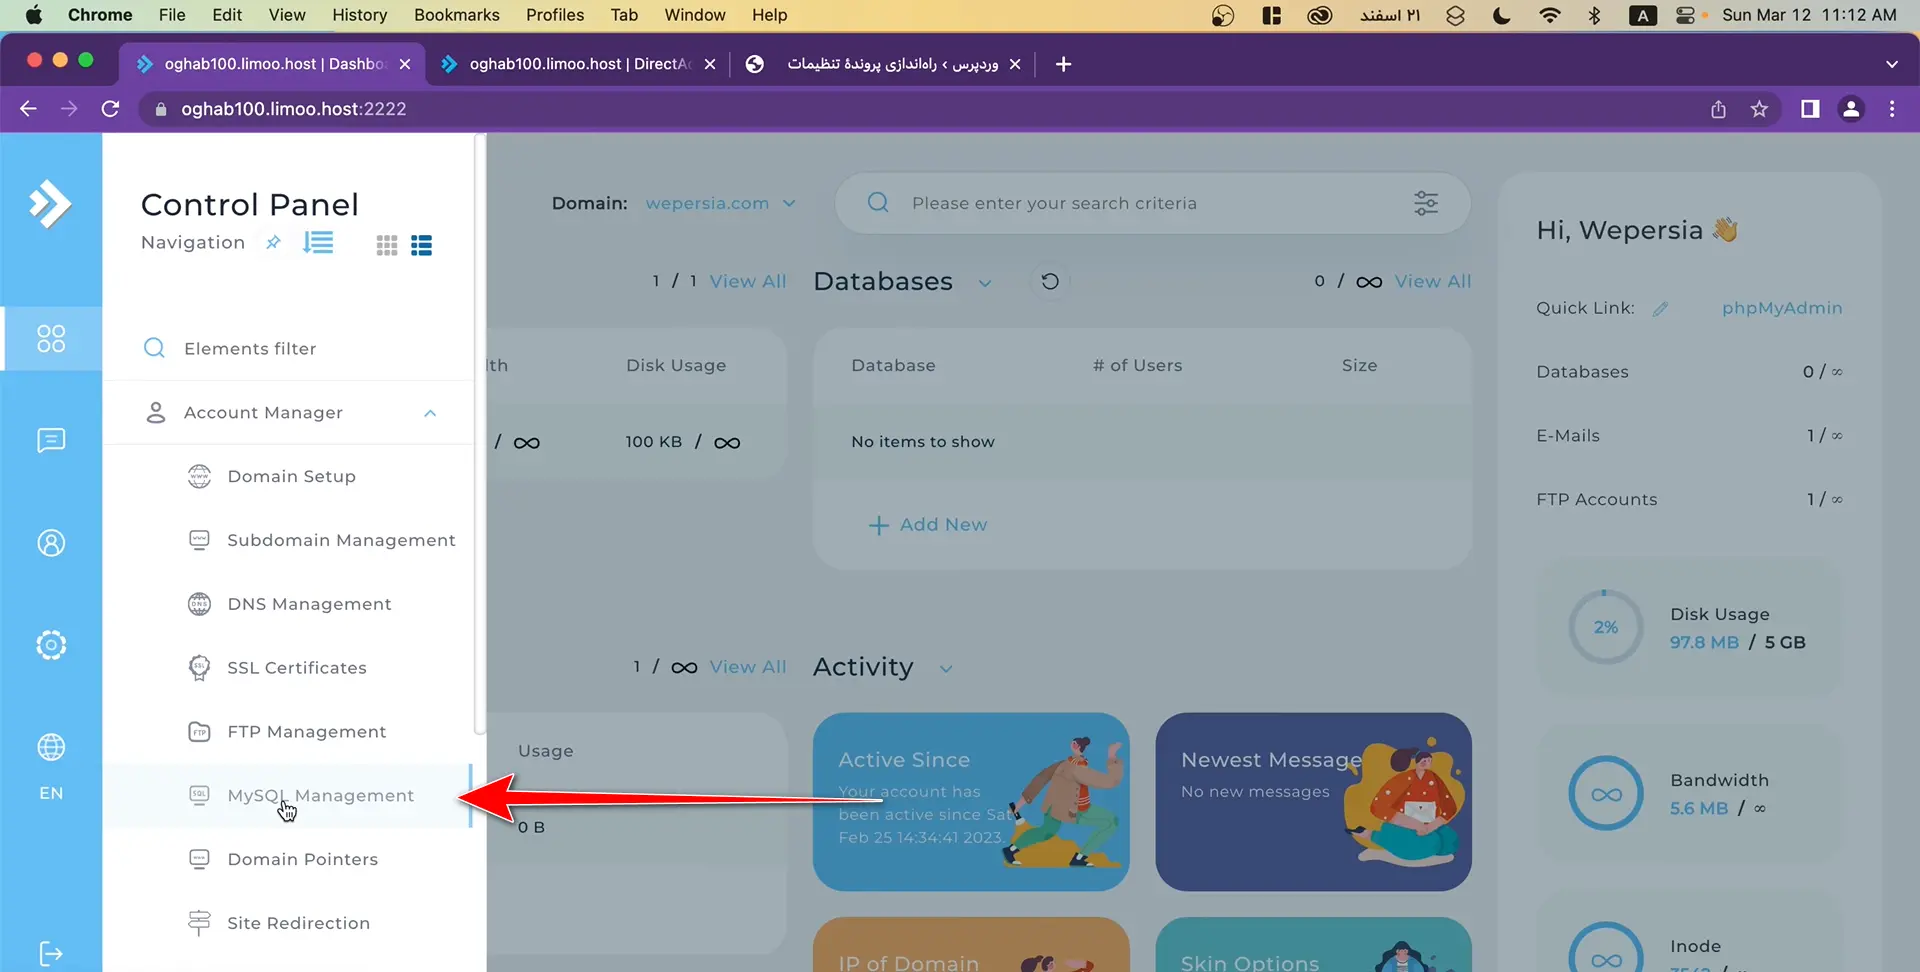Open Site Redirection
Viewport: 1920px width, 972px height.
point(298,923)
